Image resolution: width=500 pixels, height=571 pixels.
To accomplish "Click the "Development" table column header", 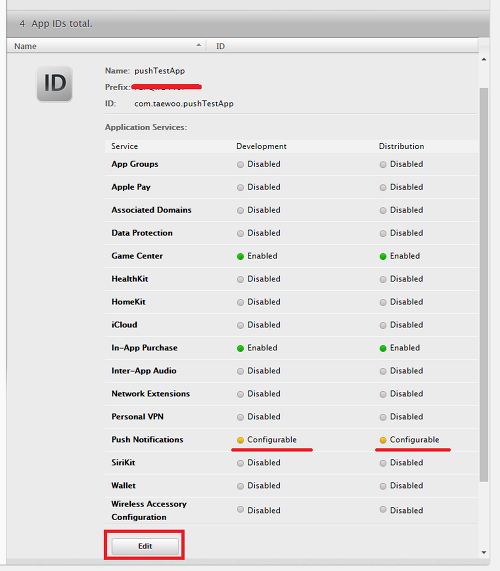I will pyautogui.click(x=261, y=146).
